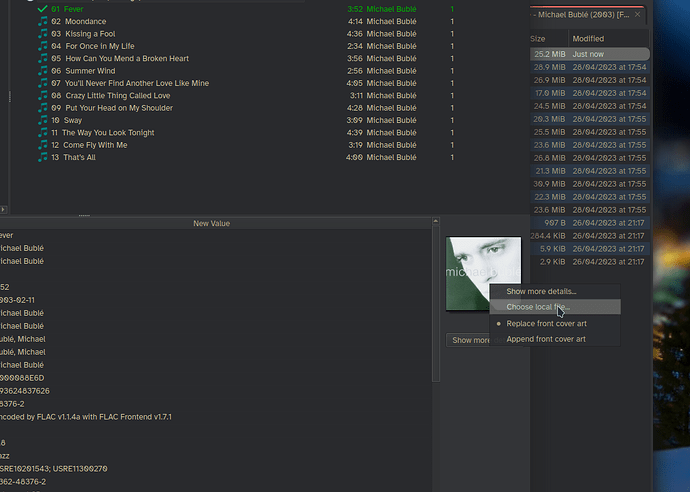690x492 pixels.
Task: Click the music note icon for Moondance
Action: tap(42, 21)
